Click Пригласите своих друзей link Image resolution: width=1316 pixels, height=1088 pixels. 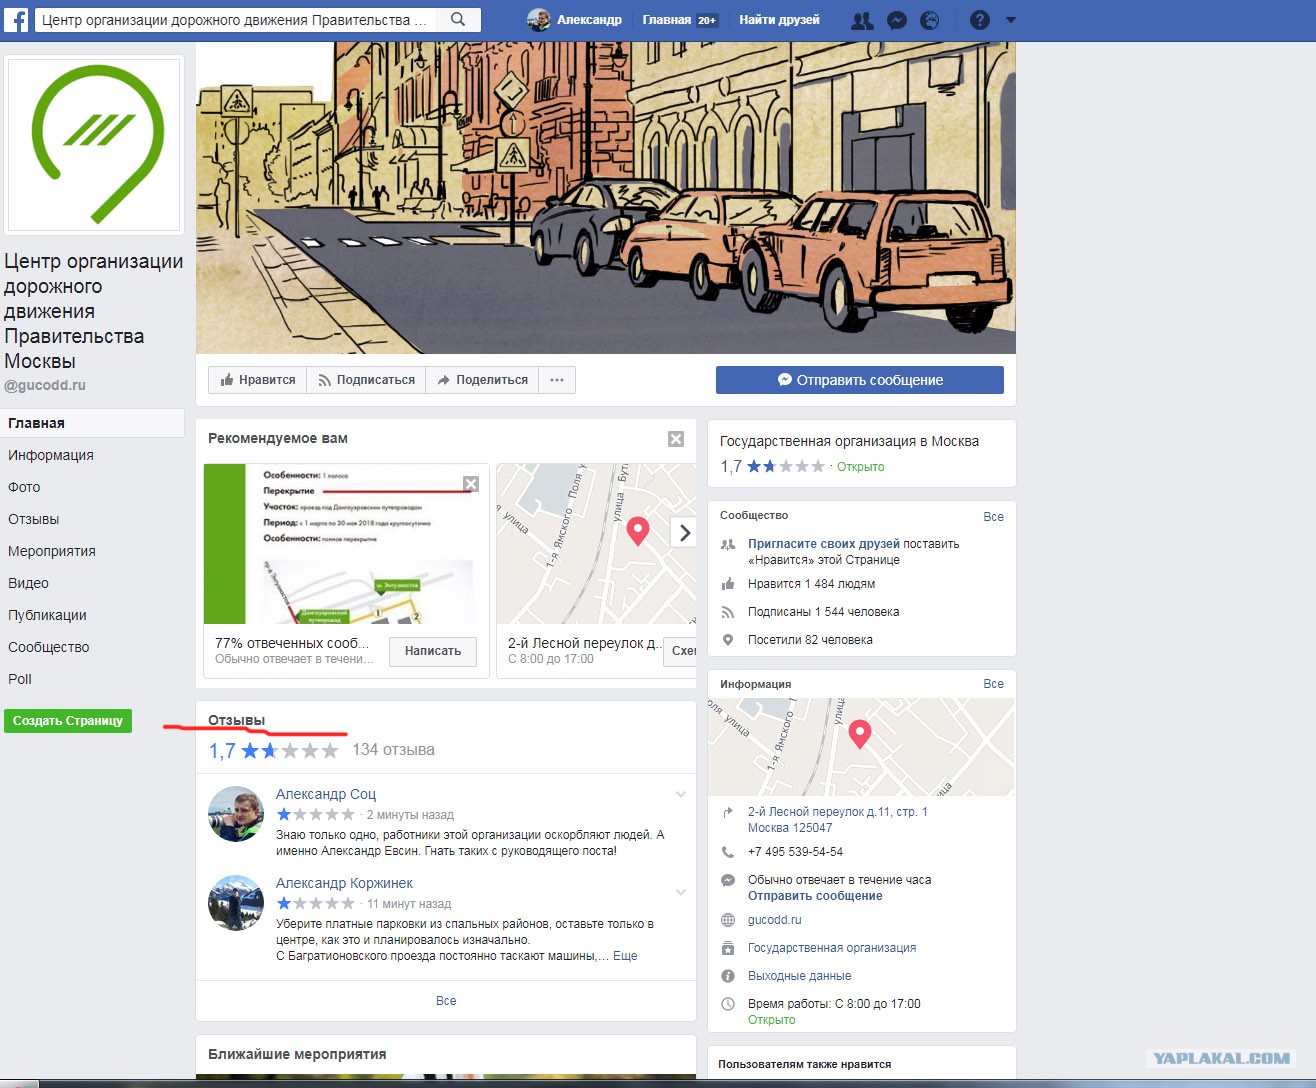(824, 544)
